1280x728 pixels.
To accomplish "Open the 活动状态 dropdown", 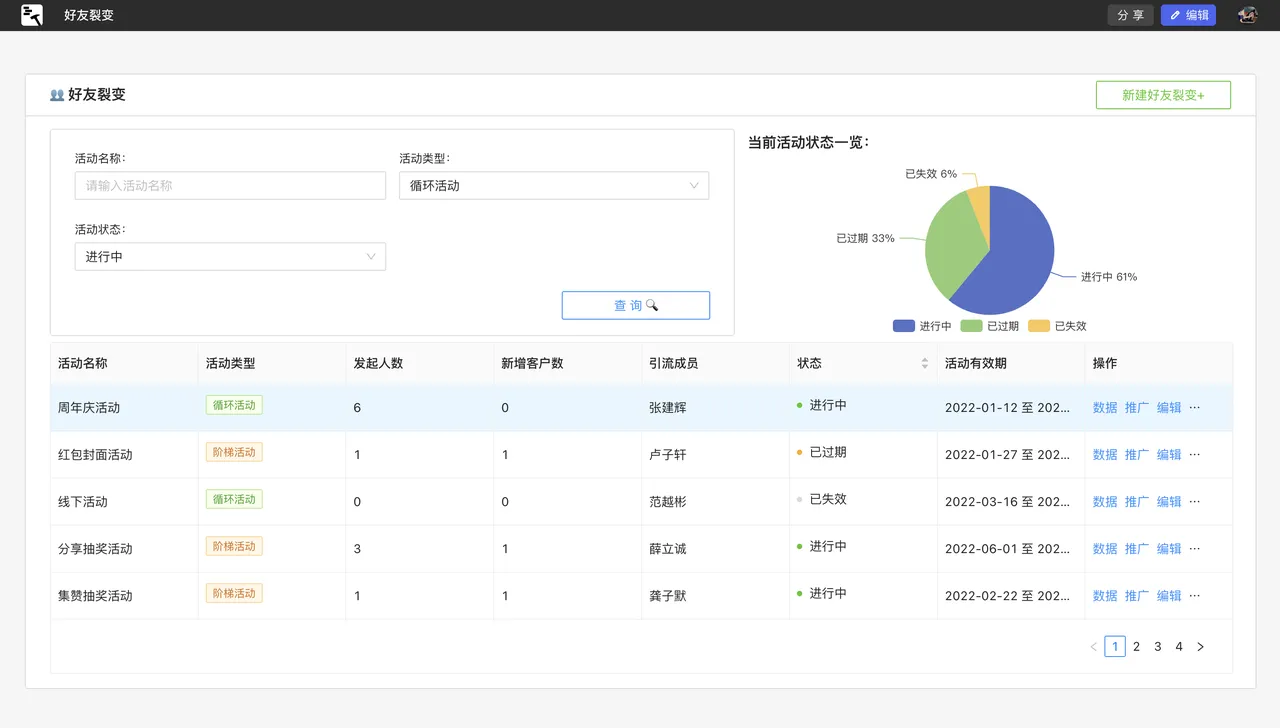I will pos(230,256).
